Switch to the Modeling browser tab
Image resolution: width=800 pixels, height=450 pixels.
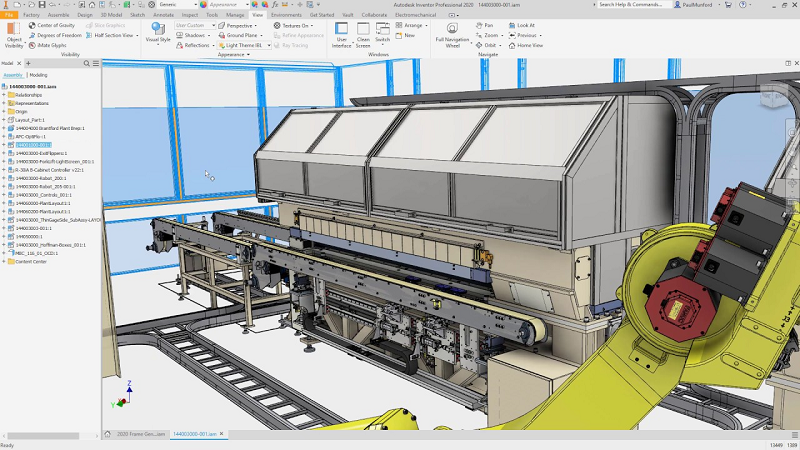click(38, 75)
